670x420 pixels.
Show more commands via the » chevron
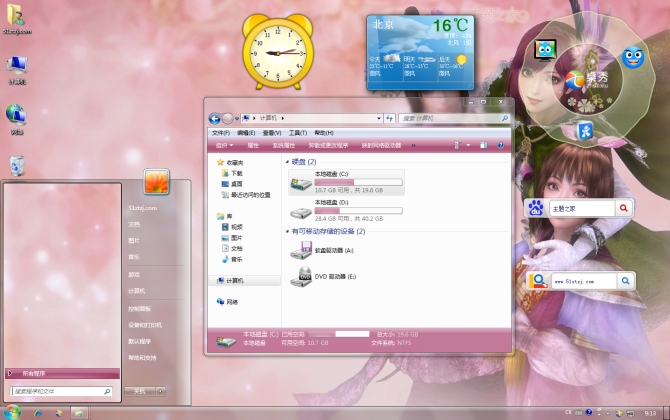[413, 146]
